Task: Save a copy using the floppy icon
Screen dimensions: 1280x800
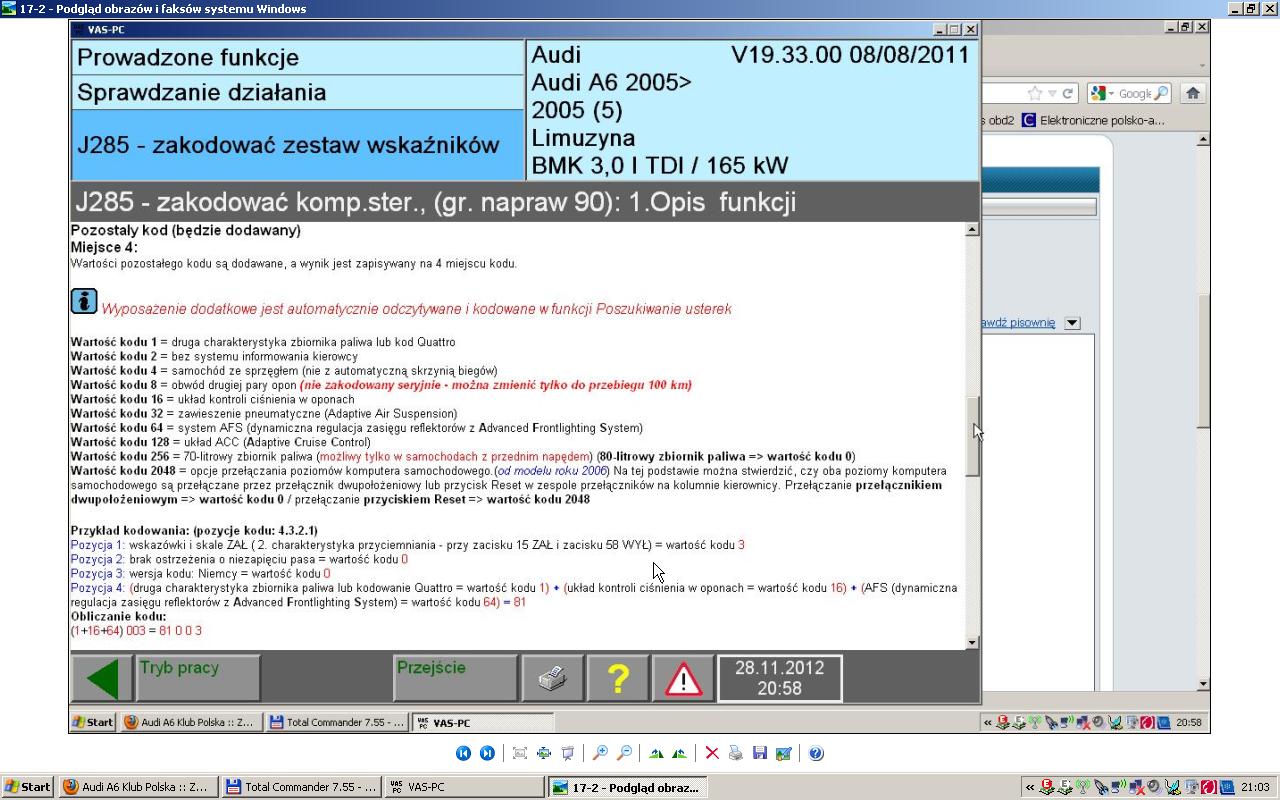Action: coord(760,753)
